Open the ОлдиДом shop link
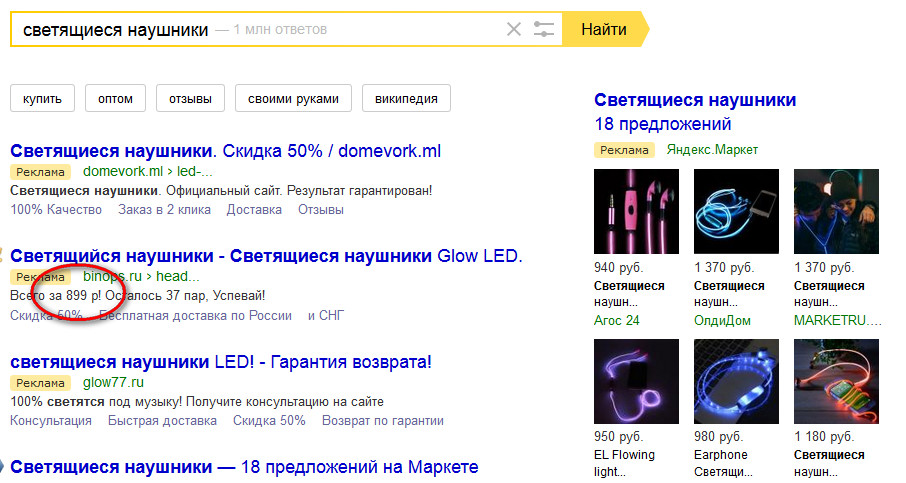906x483 pixels. pyautogui.click(x=722, y=321)
